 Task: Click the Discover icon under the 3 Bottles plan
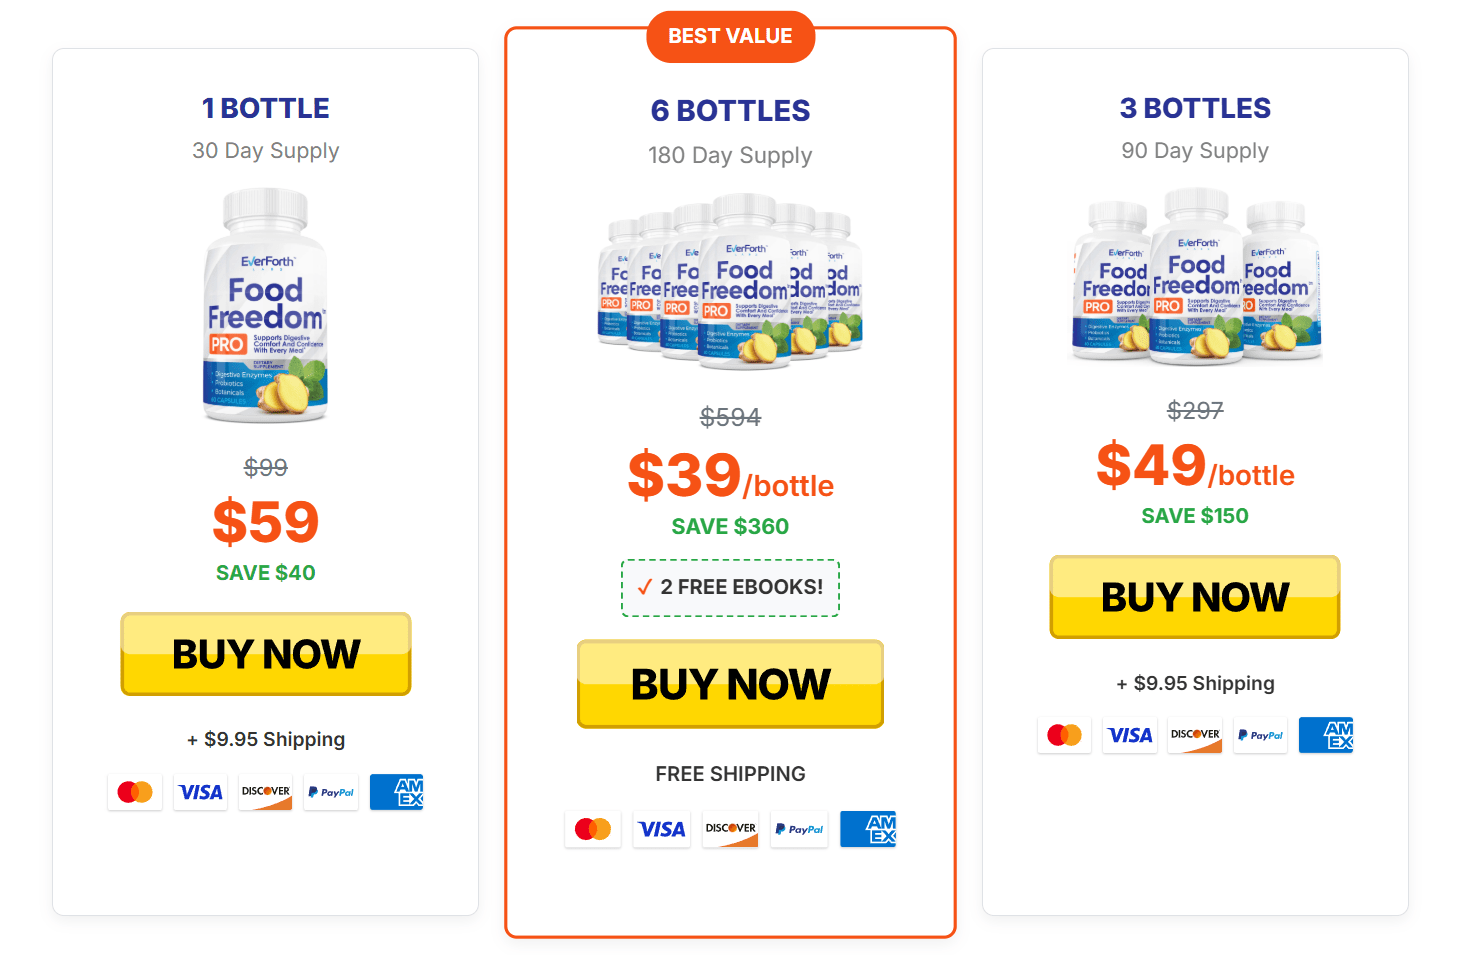pos(1194,735)
